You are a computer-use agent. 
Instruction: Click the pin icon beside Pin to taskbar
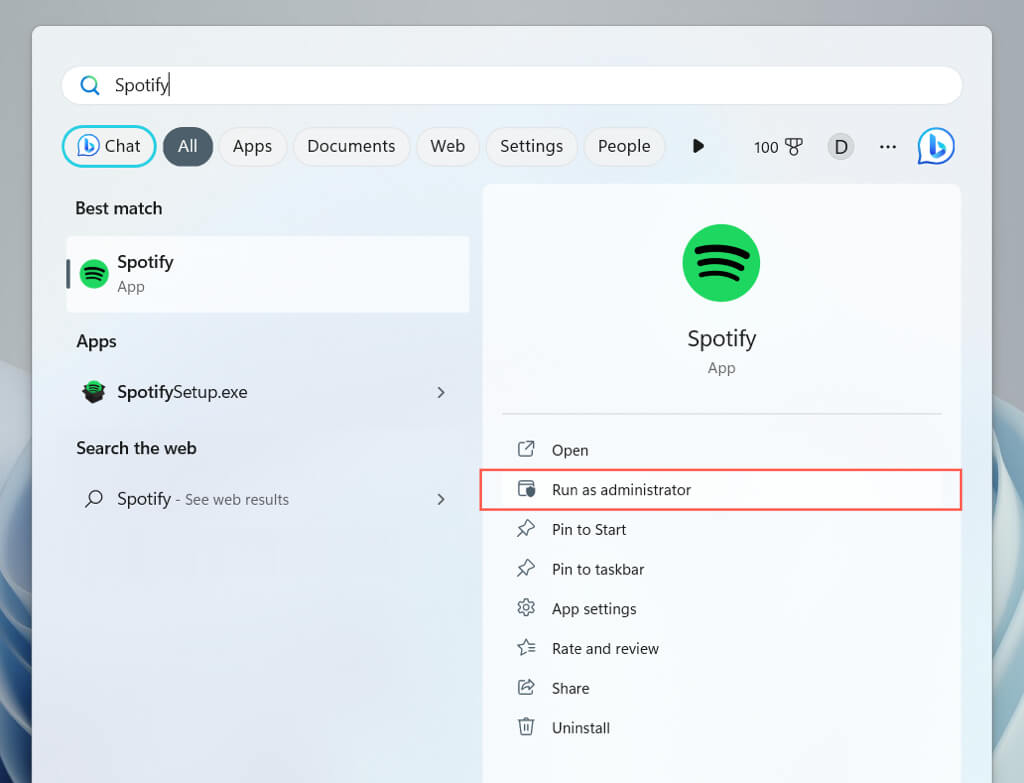pos(526,568)
